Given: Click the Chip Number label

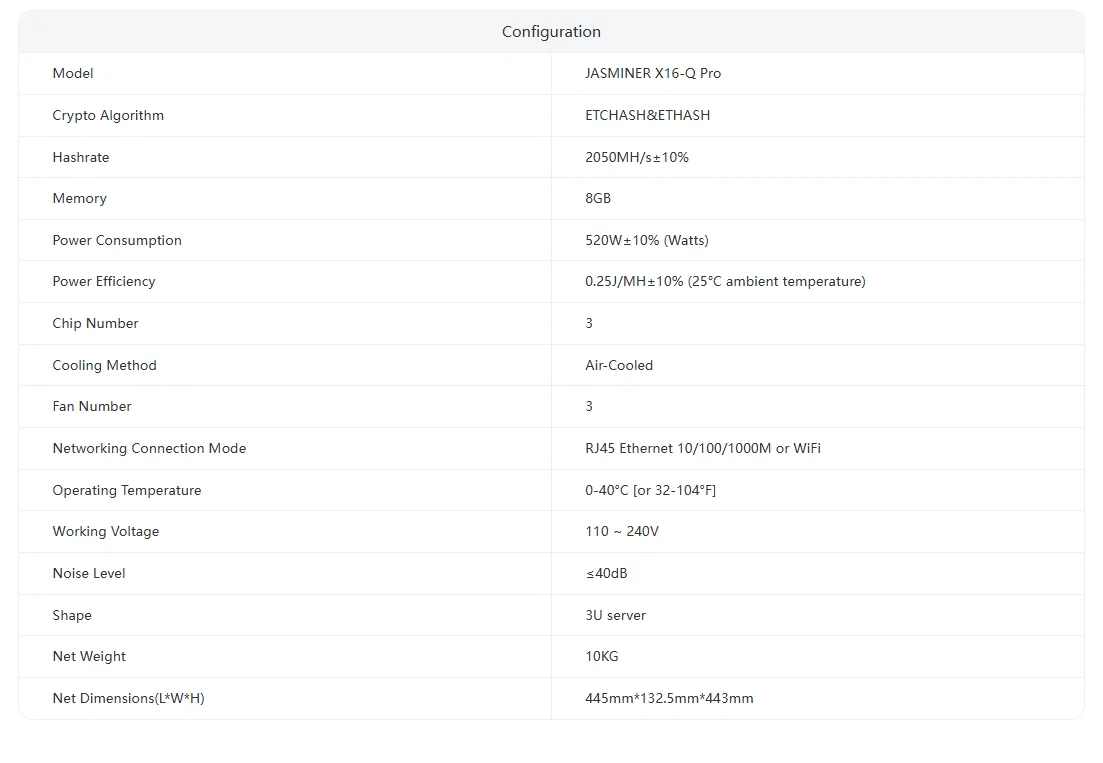Looking at the screenshot, I should pos(95,323).
